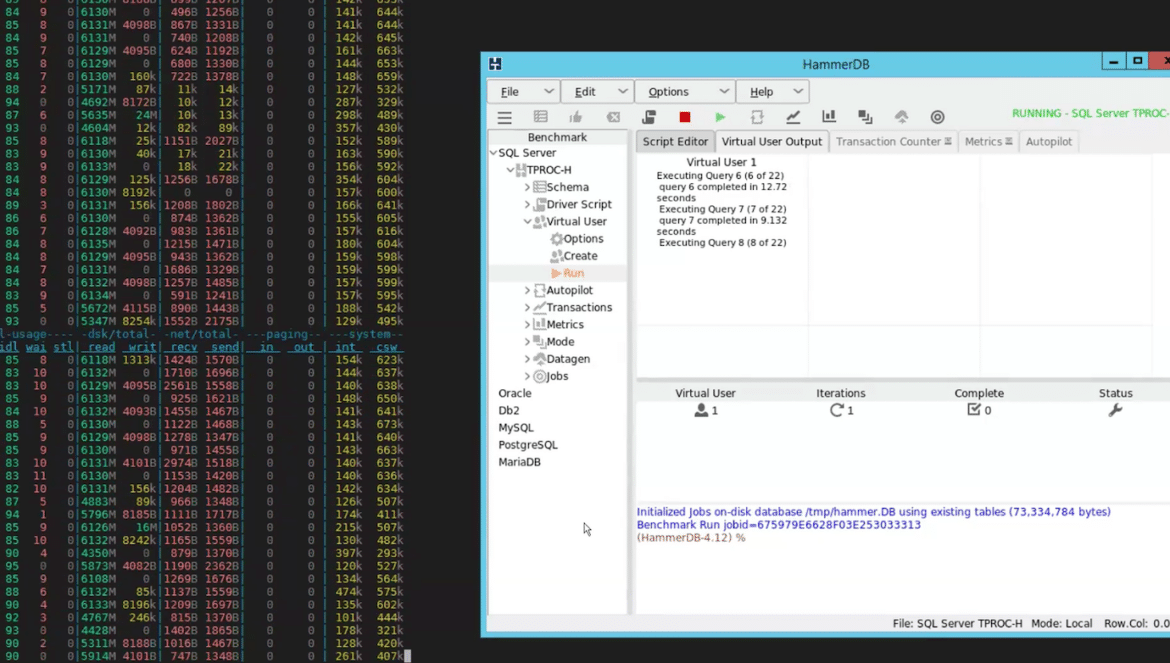Viewport: 1170px width, 663px height.
Task: Click the Benchmark panel header
Action: pyautogui.click(x=557, y=137)
